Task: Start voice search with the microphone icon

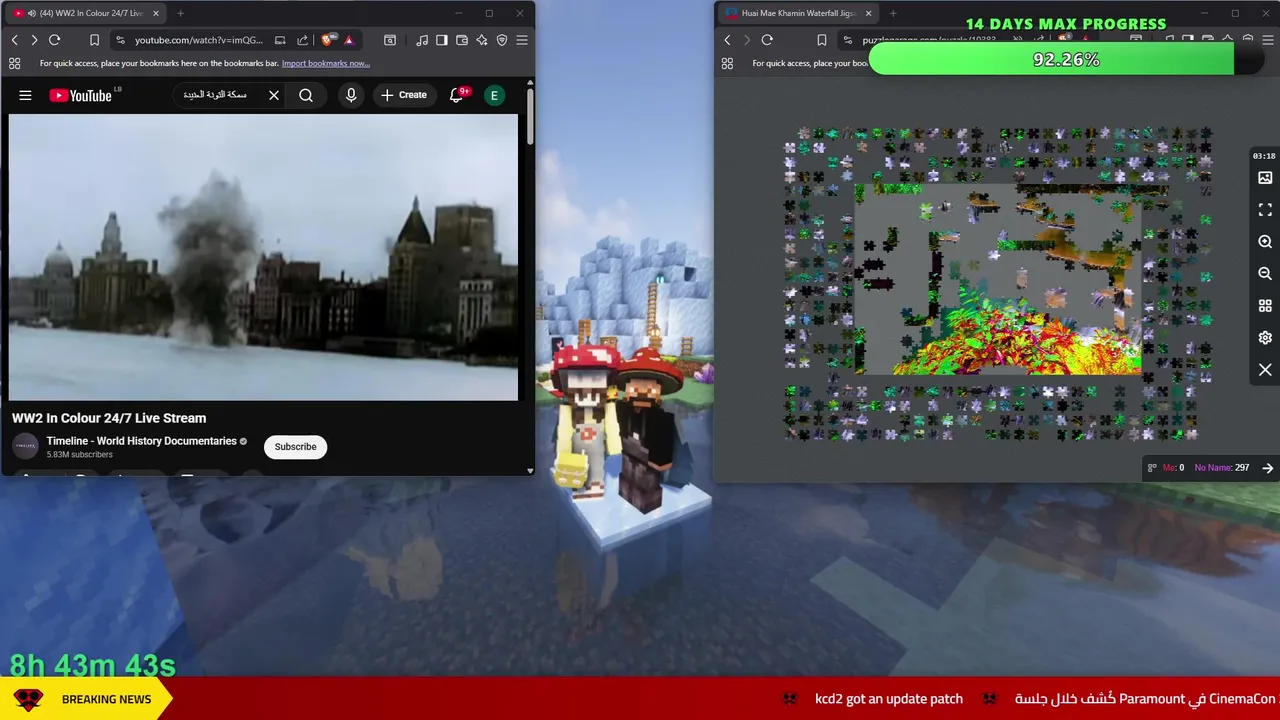Action: click(x=351, y=95)
